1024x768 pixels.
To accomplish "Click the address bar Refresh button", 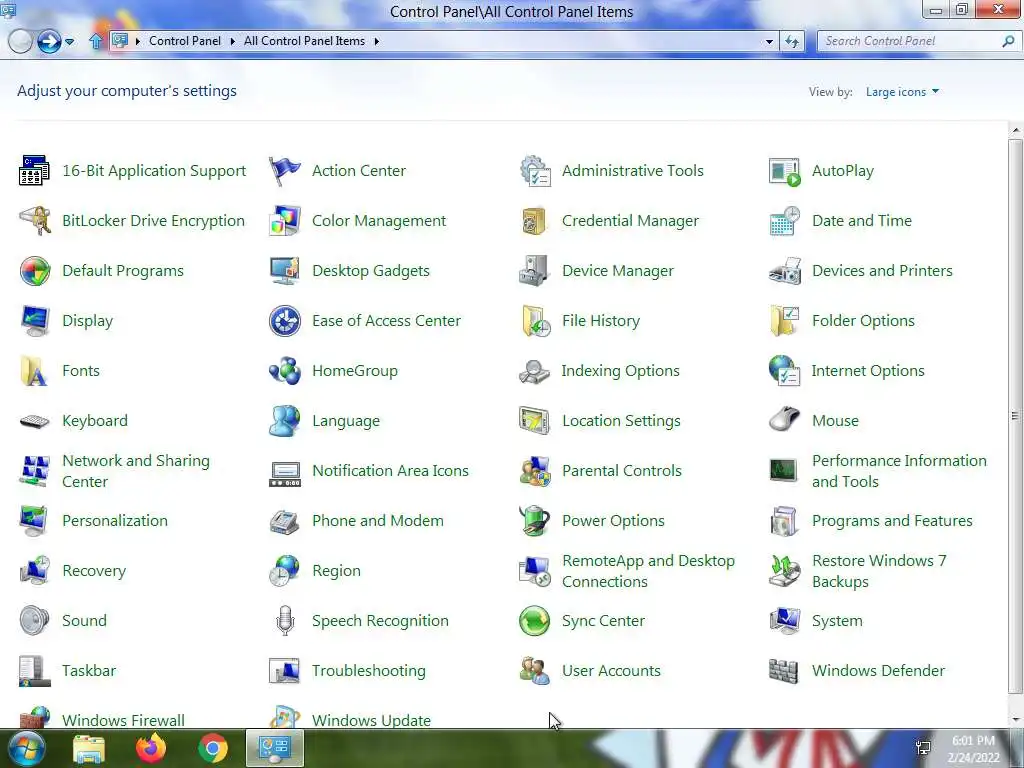I will point(792,42).
